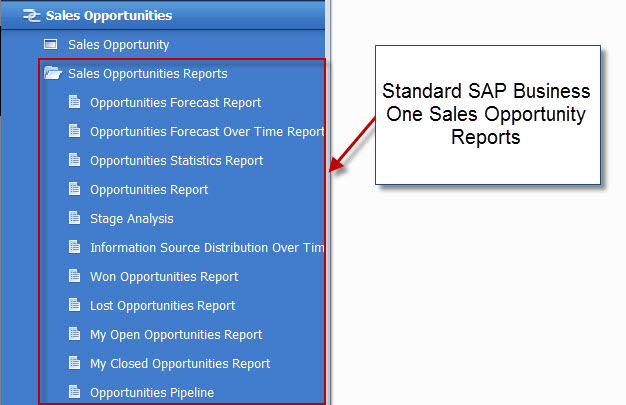Click the Sales Opportunity window icon
Image resolution: width=626 pixels, height=405 pixels.
point(51,45)
